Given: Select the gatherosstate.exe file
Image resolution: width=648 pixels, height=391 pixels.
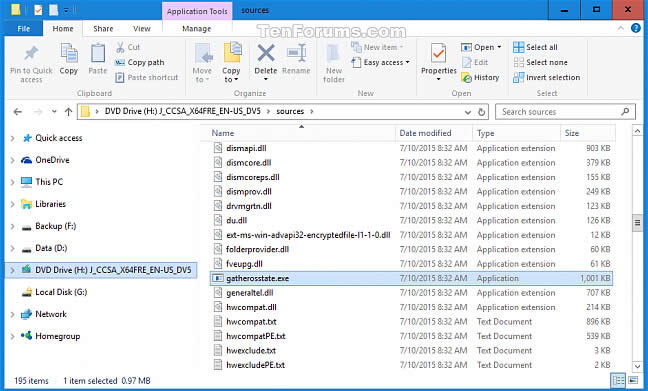Looking at the screenshot, I should [x=411, y=278].
